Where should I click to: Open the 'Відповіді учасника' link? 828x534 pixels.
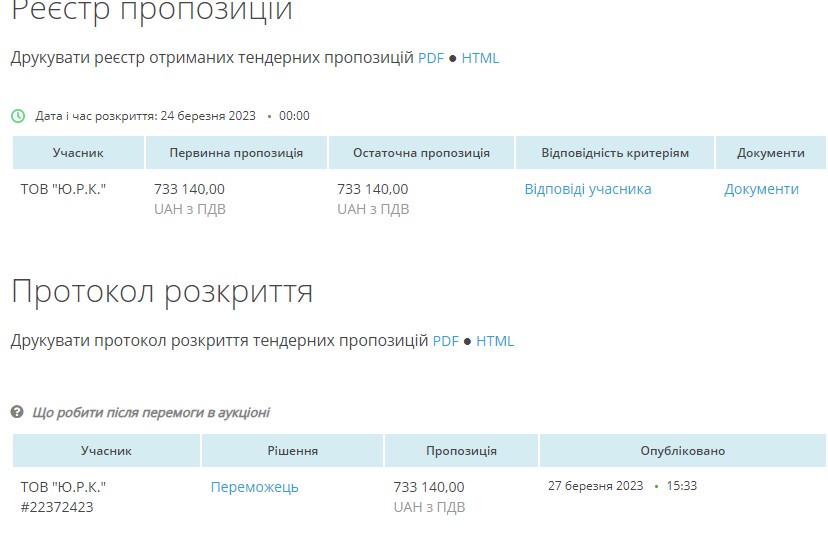[588, 189]
